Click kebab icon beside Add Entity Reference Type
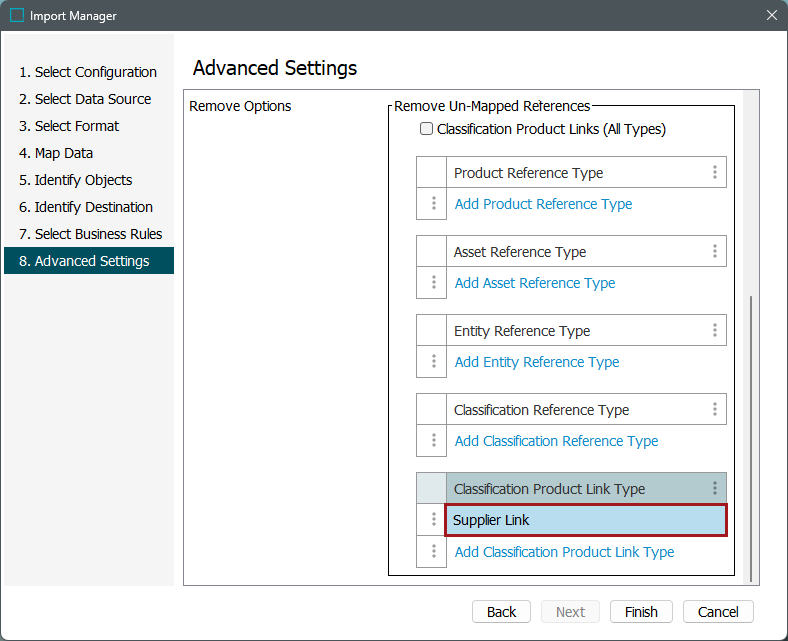Viewport: 788px width, 641px height. 433,362
